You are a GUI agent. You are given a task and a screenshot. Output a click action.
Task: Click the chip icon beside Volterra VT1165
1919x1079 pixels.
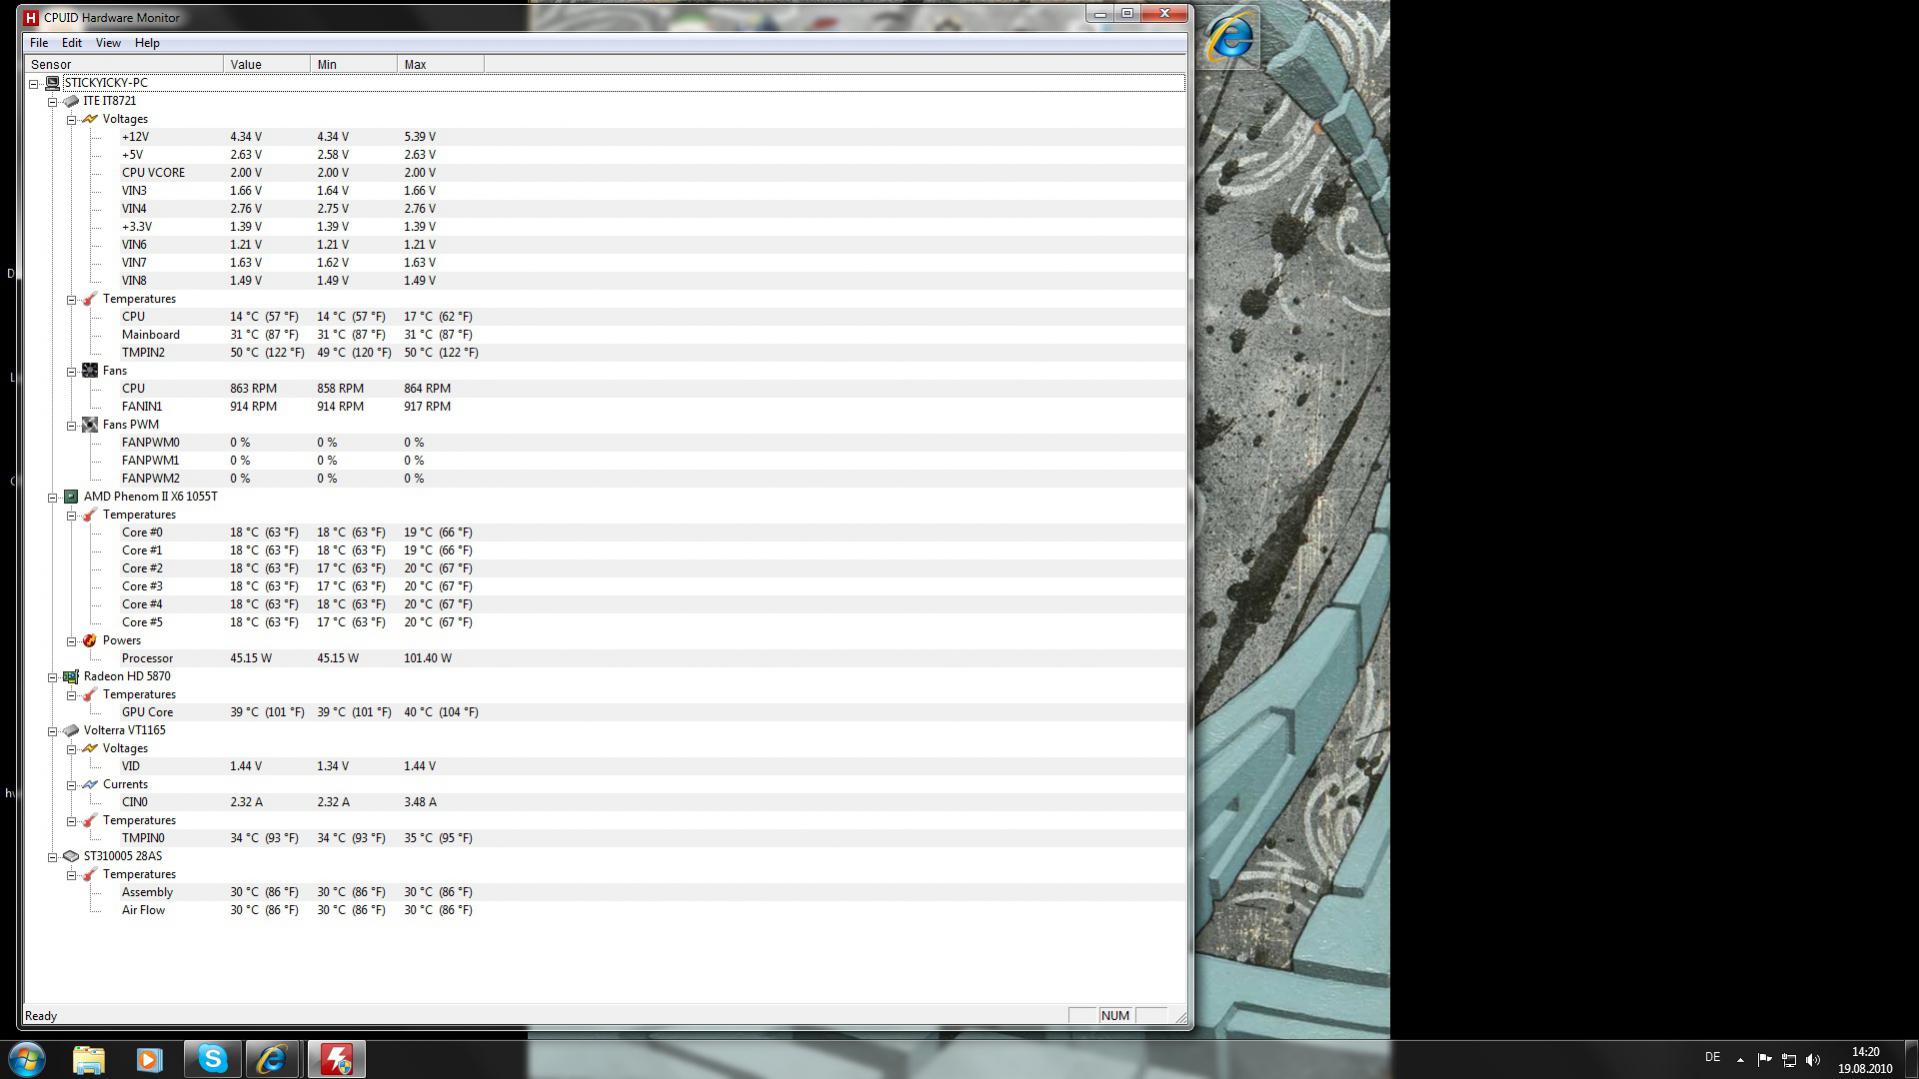tap(71, 731)
